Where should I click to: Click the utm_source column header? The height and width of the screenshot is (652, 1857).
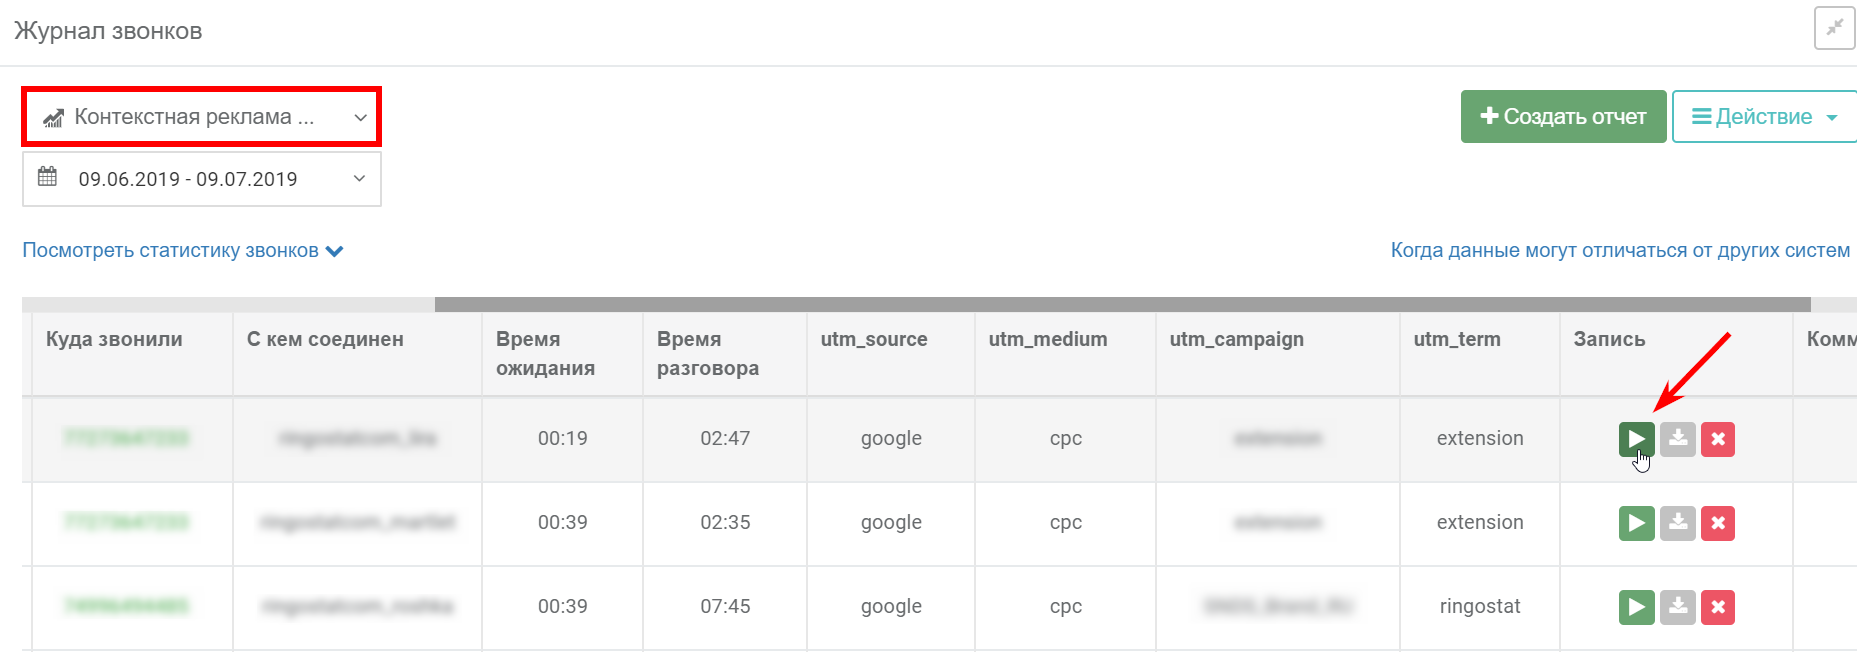874,339
